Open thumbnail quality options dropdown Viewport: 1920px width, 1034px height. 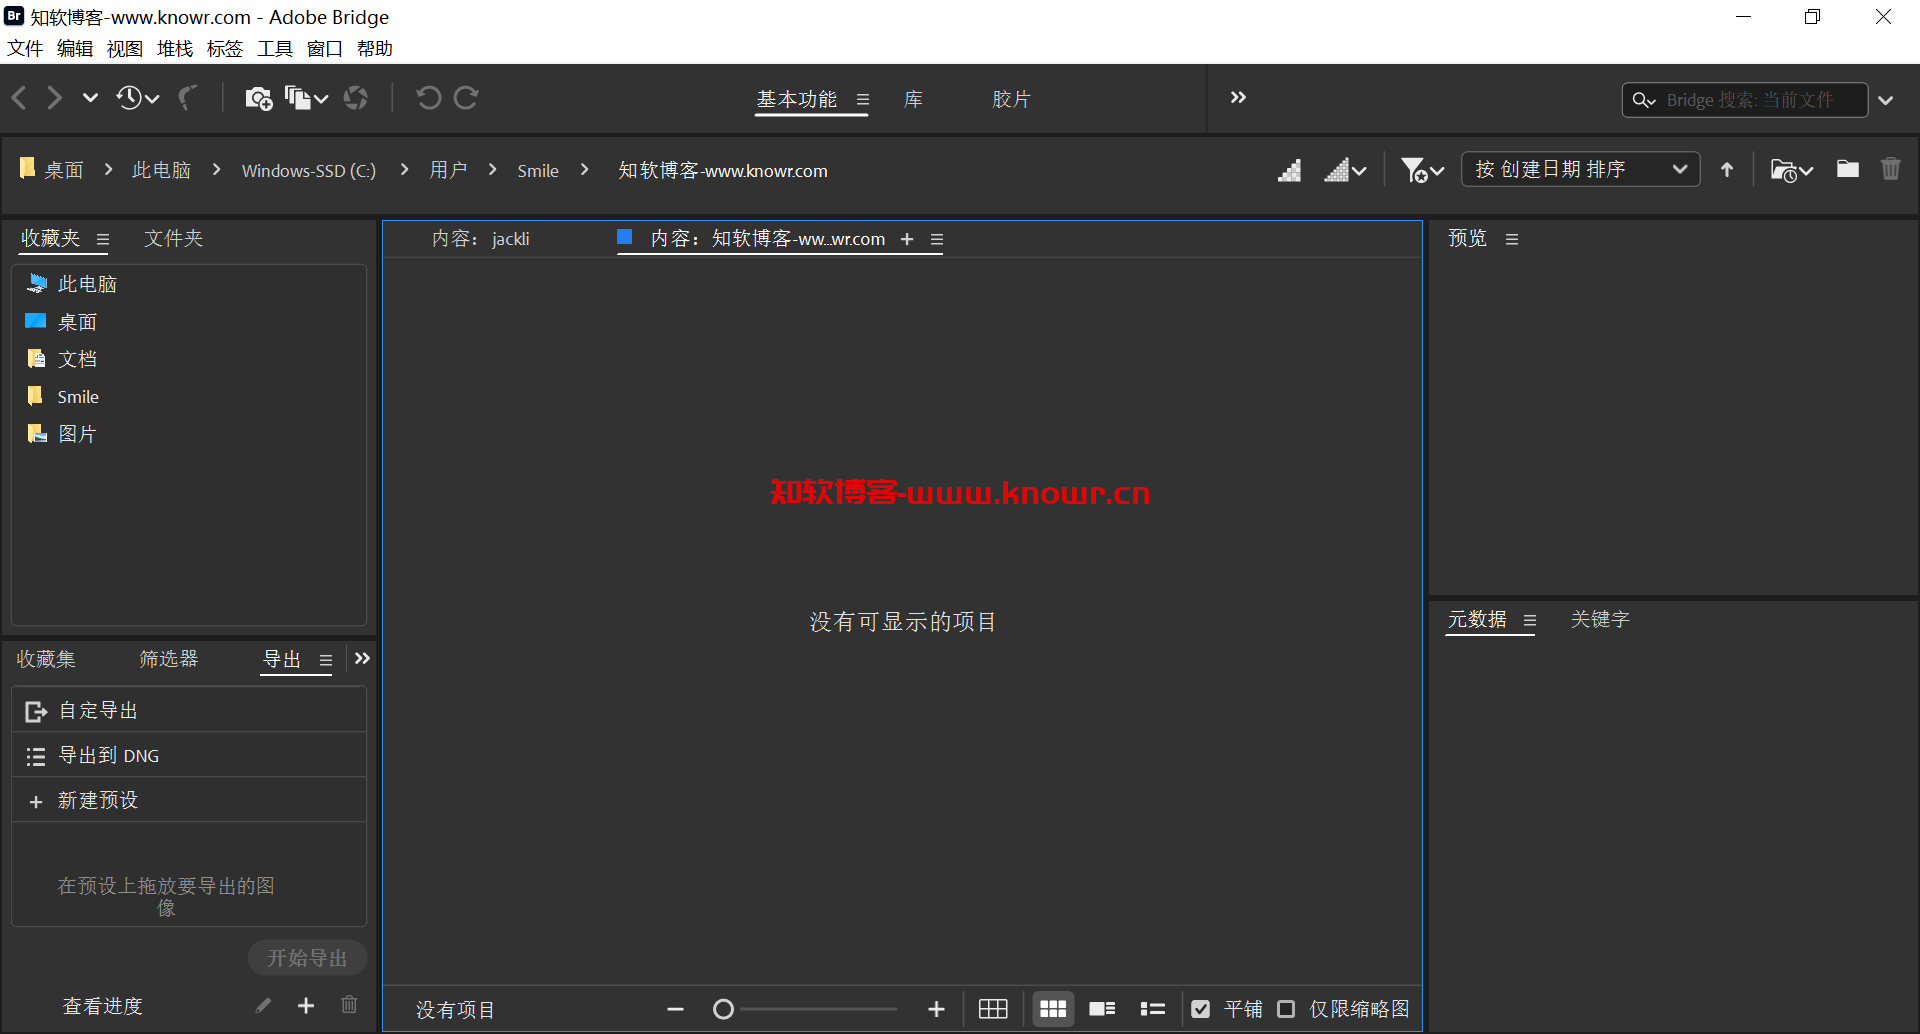(x=1345, y=170)
